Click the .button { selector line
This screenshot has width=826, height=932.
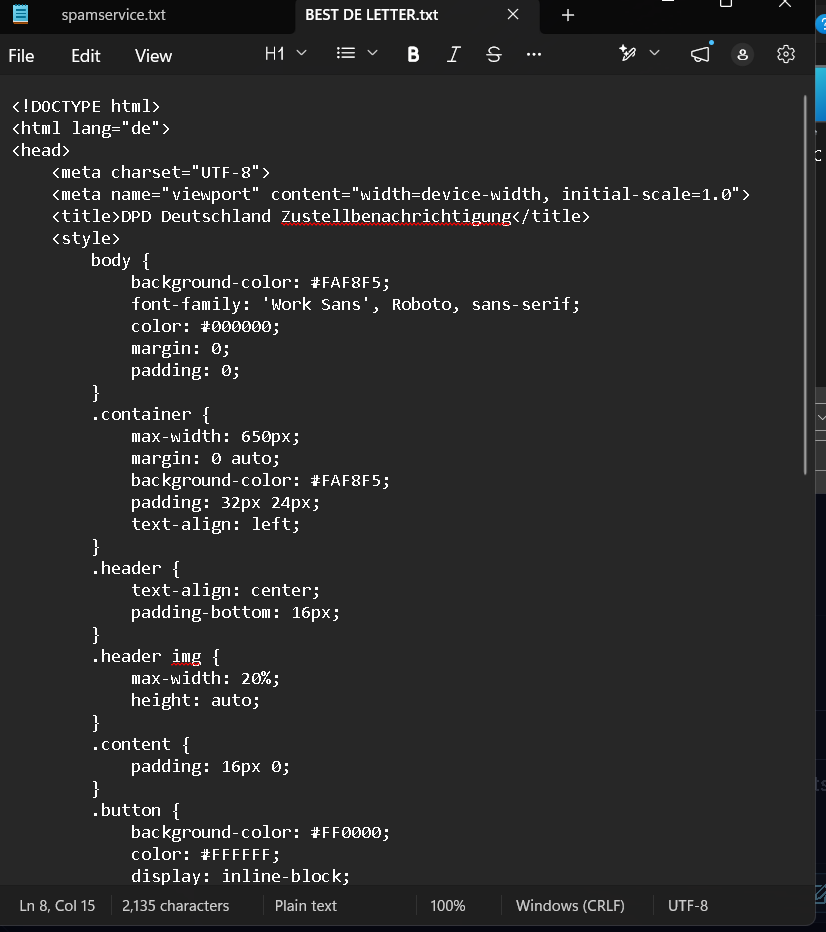(135, 810)
